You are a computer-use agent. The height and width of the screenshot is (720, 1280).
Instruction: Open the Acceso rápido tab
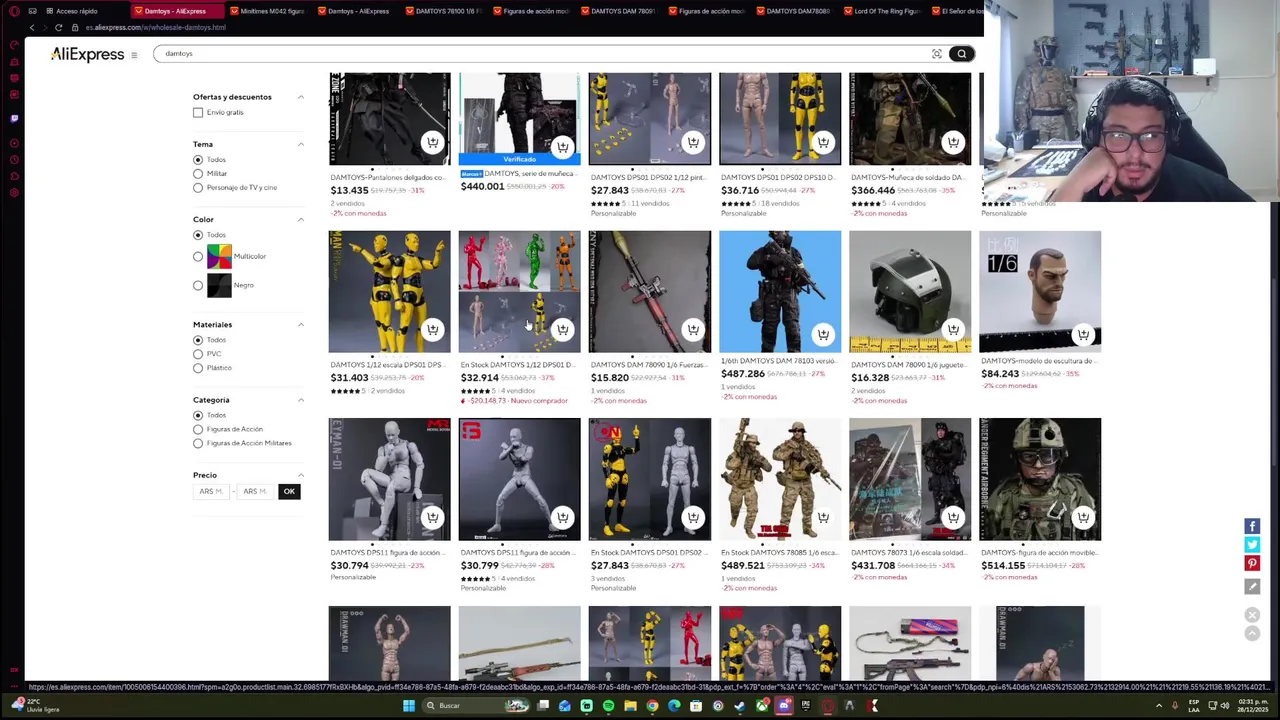coord(76,11)
